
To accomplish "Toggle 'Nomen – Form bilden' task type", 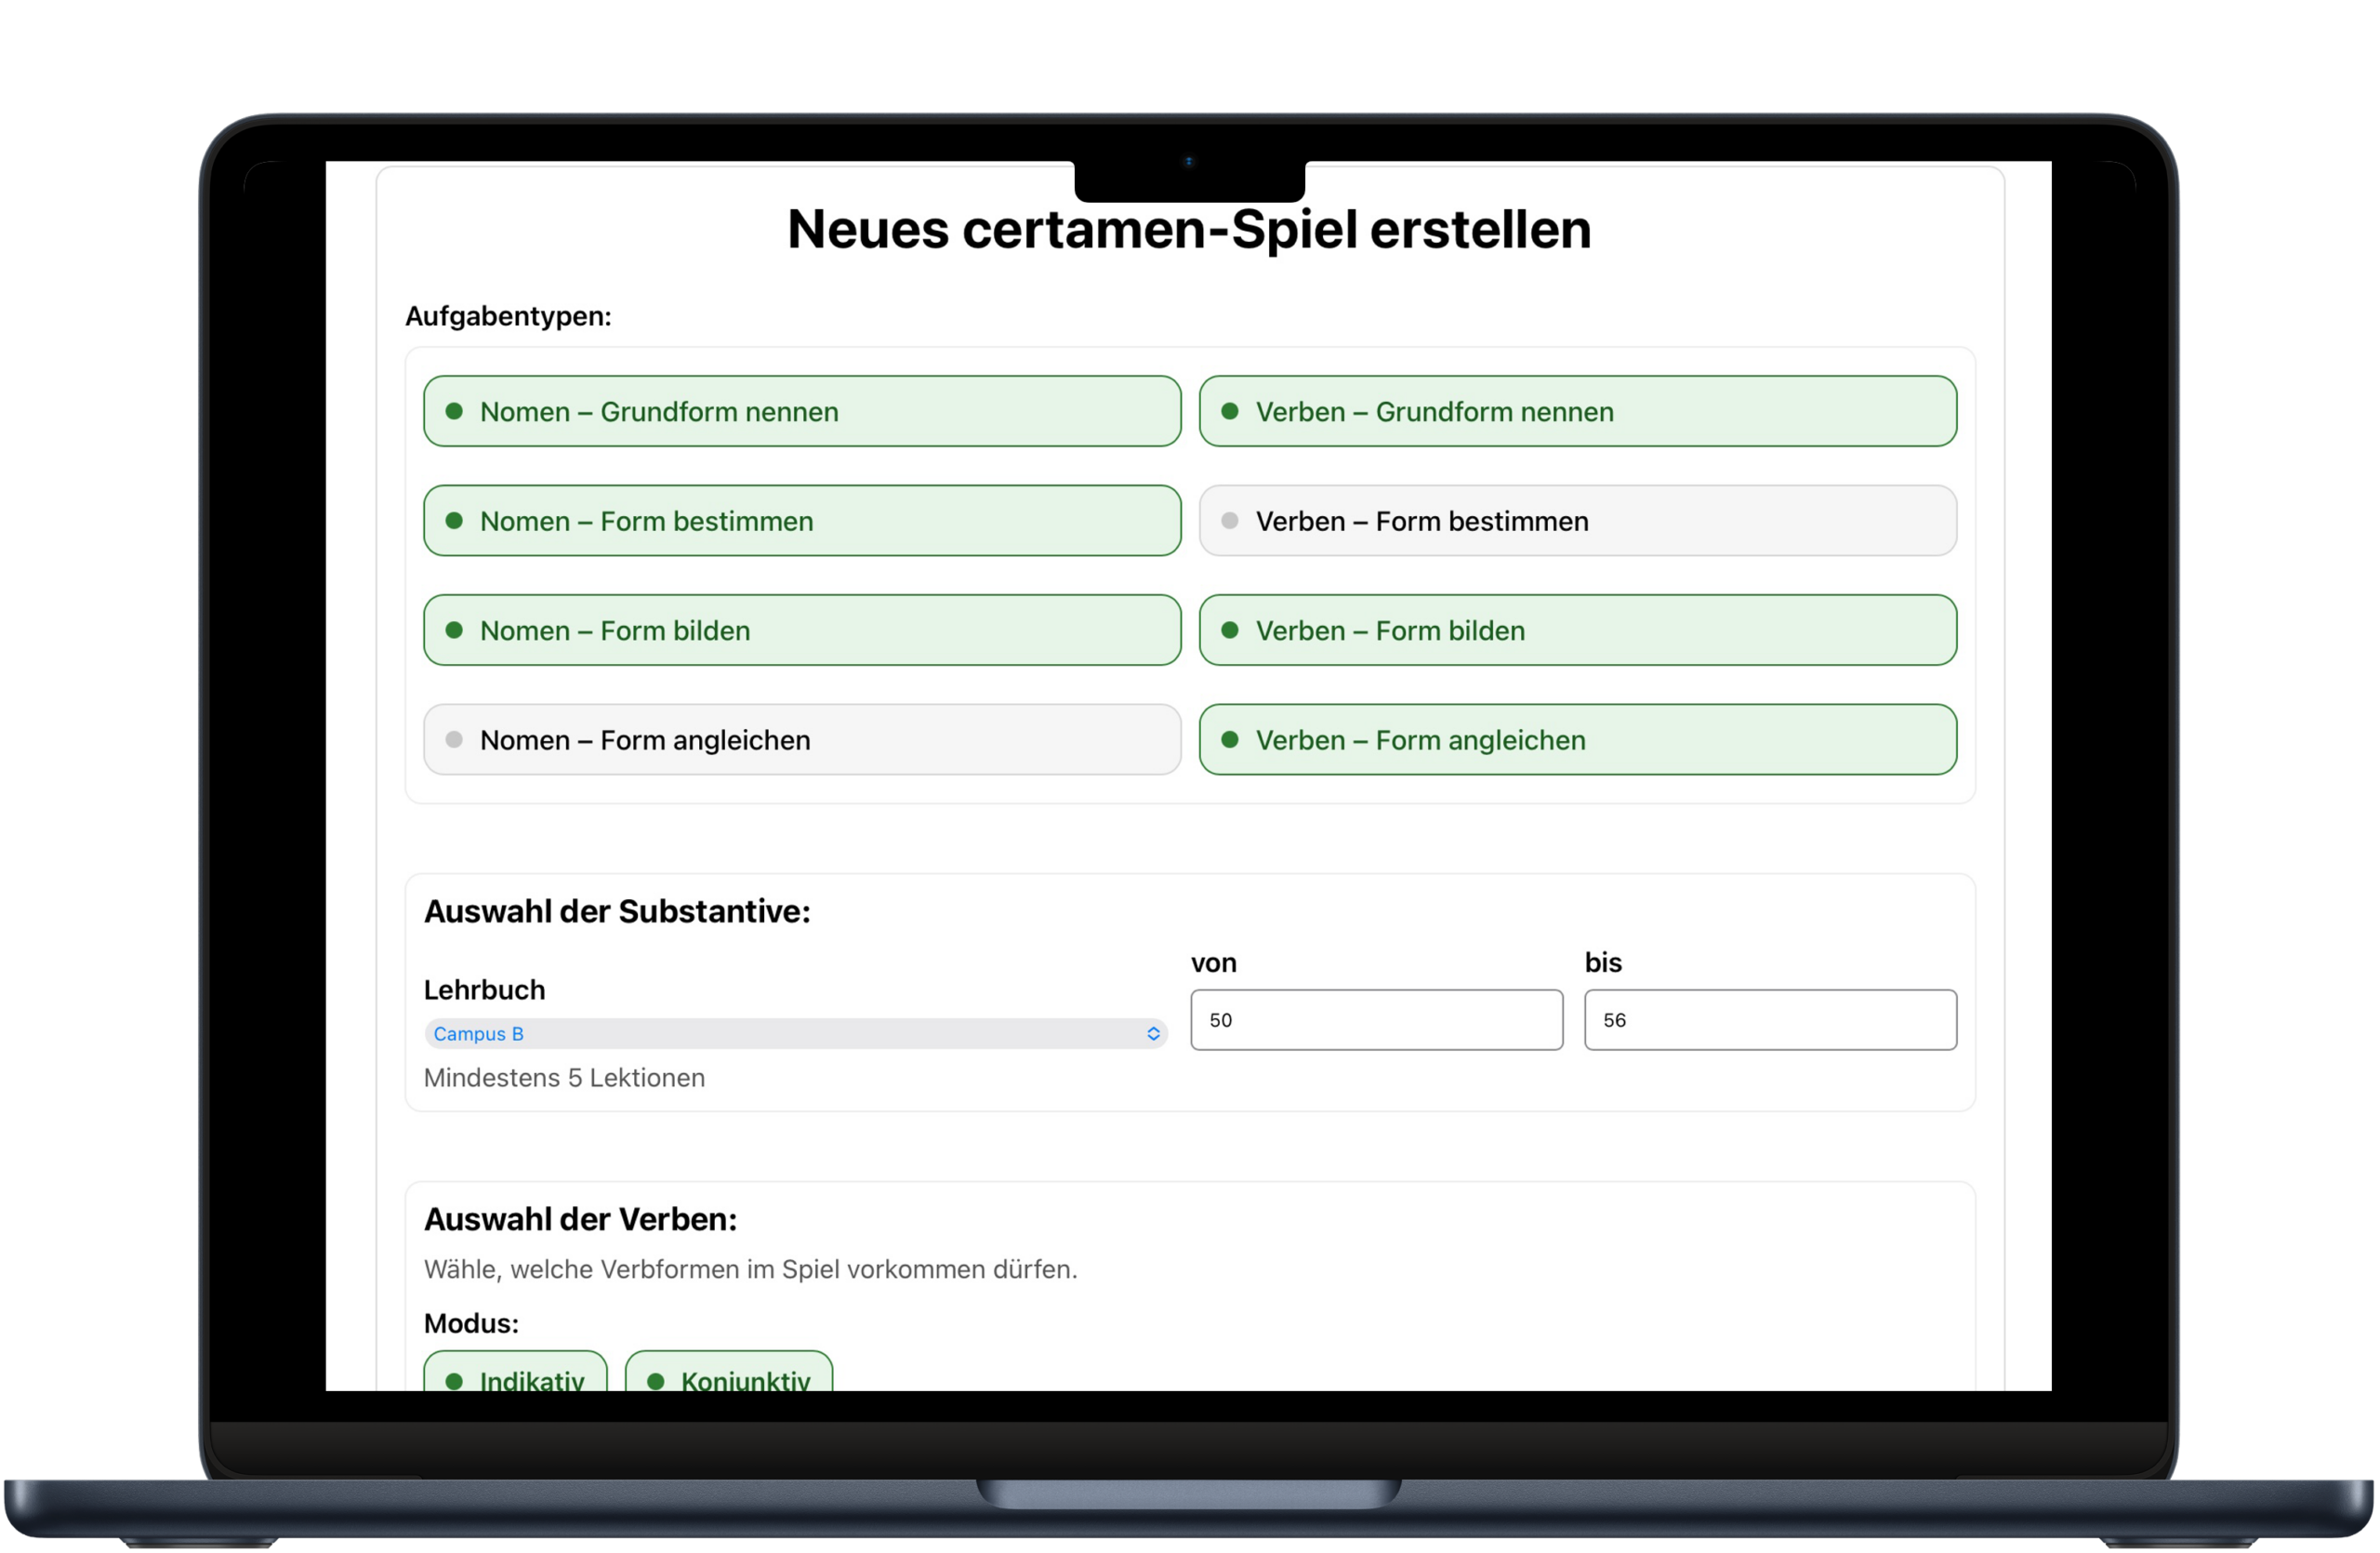I will pyautogui.click(x=801, y=630).
